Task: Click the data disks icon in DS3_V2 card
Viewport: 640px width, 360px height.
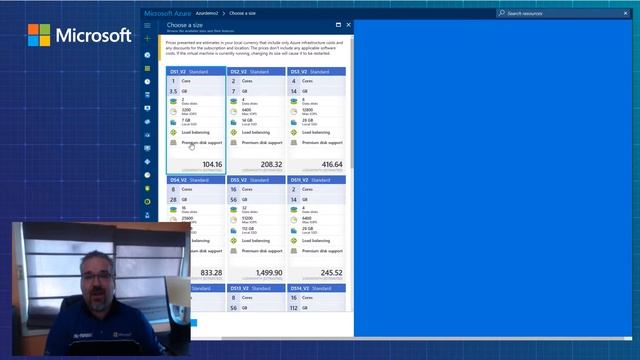Action: coord(294,101)
